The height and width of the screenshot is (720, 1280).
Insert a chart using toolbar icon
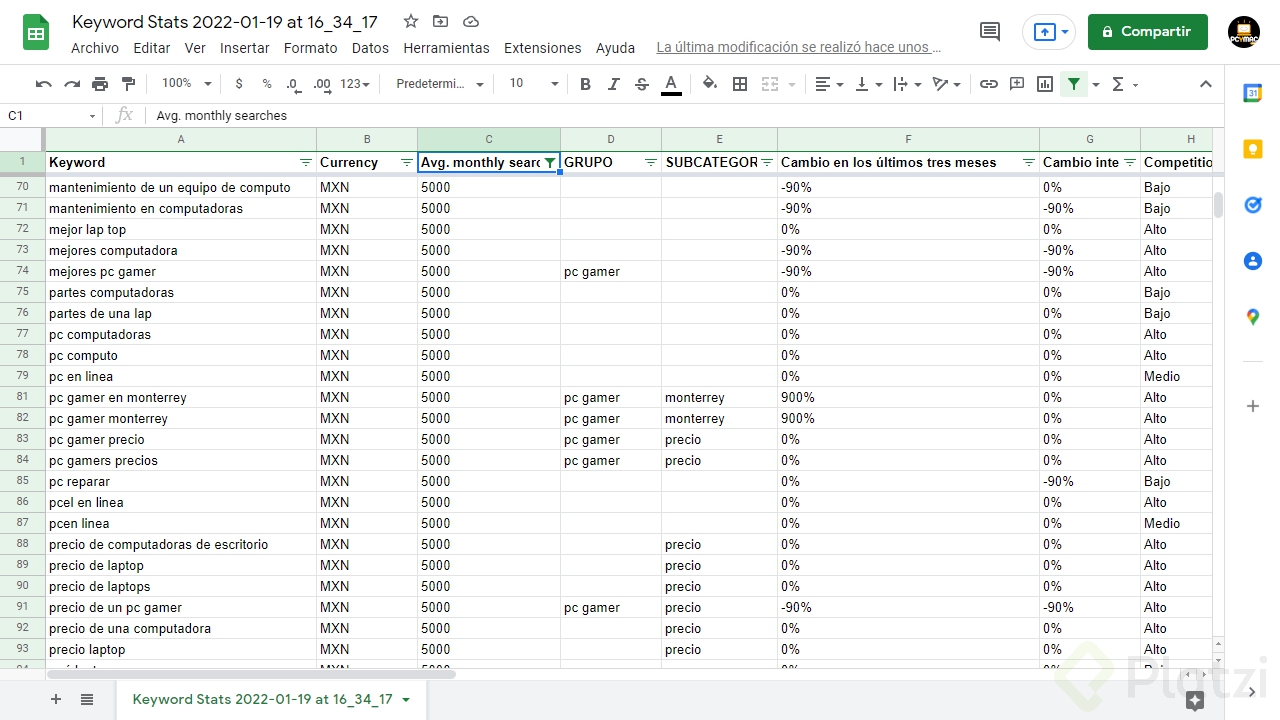pyautogui.click(x=1045, y=84)
